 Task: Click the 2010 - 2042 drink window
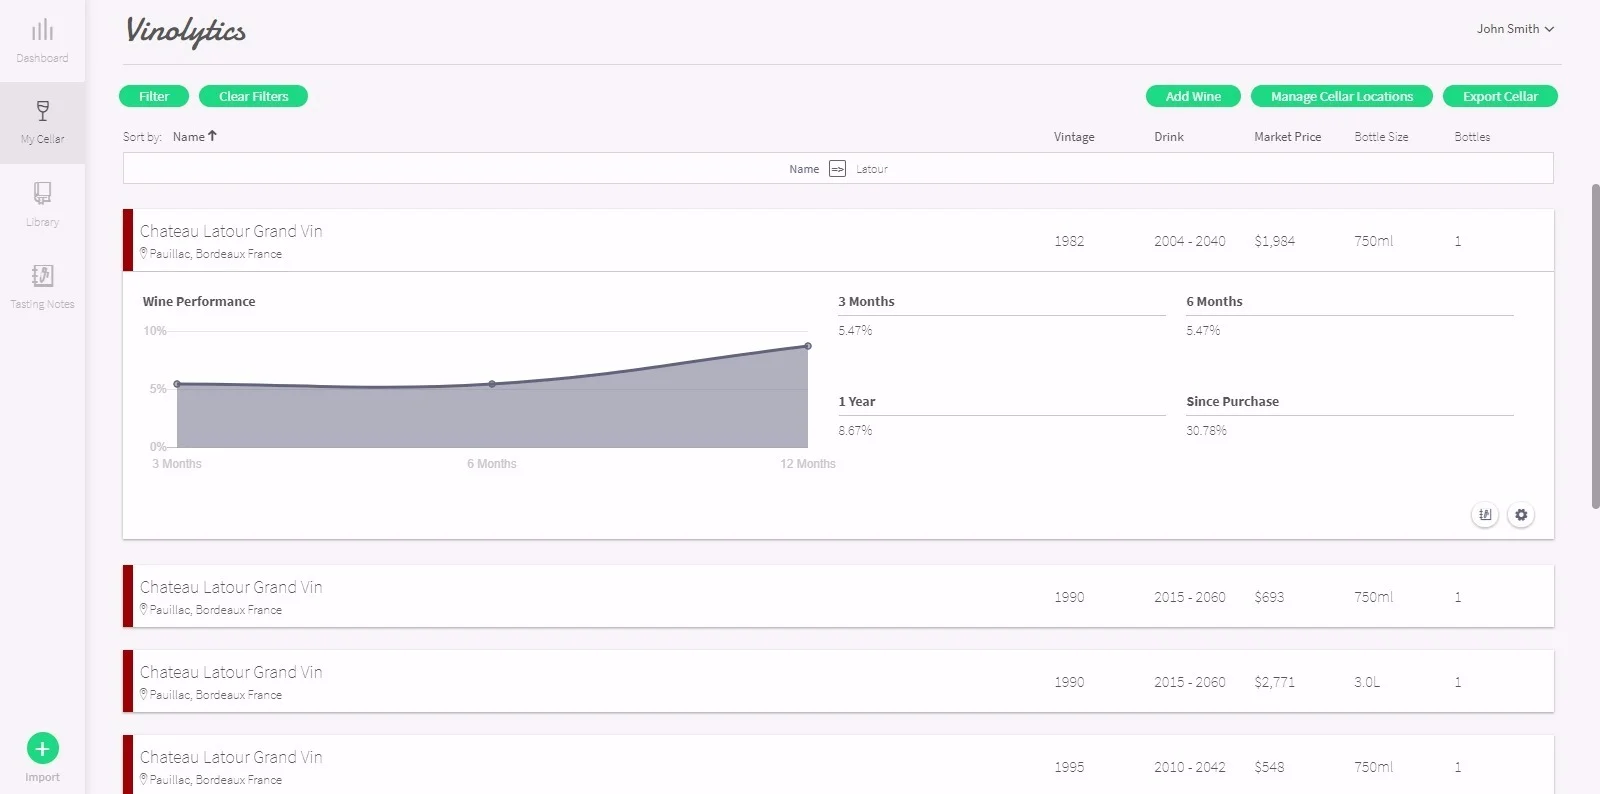1190,767
